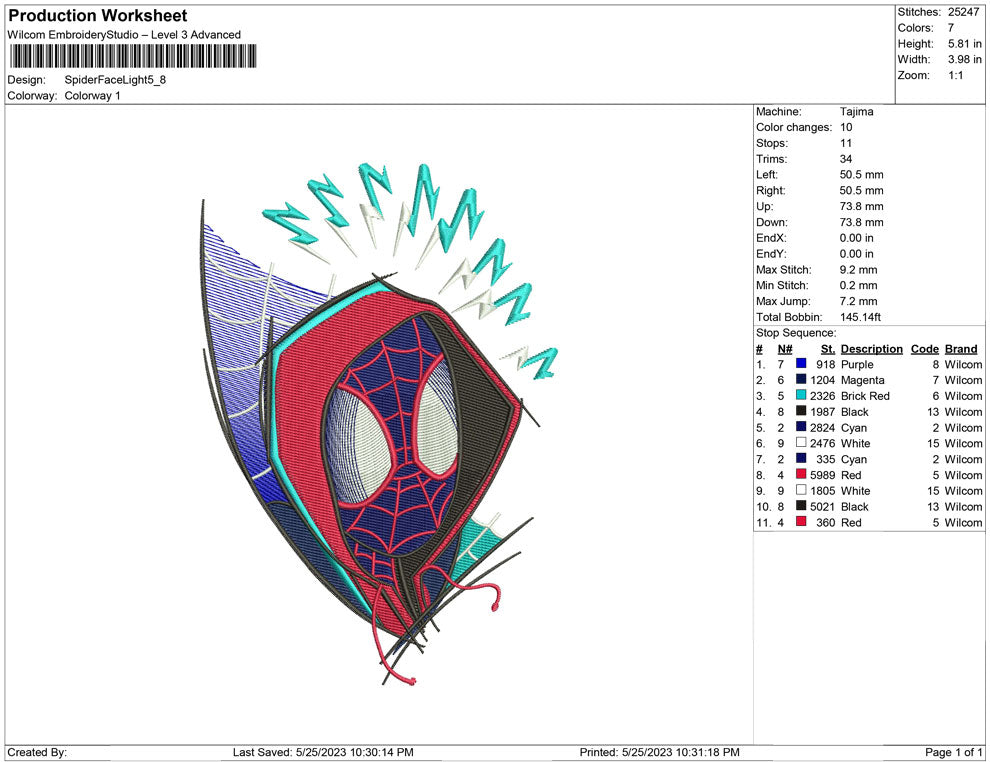The height and width of the screenshot is (762, 990).
Task: Click the Height value 5.81 in
Action: 965,44
